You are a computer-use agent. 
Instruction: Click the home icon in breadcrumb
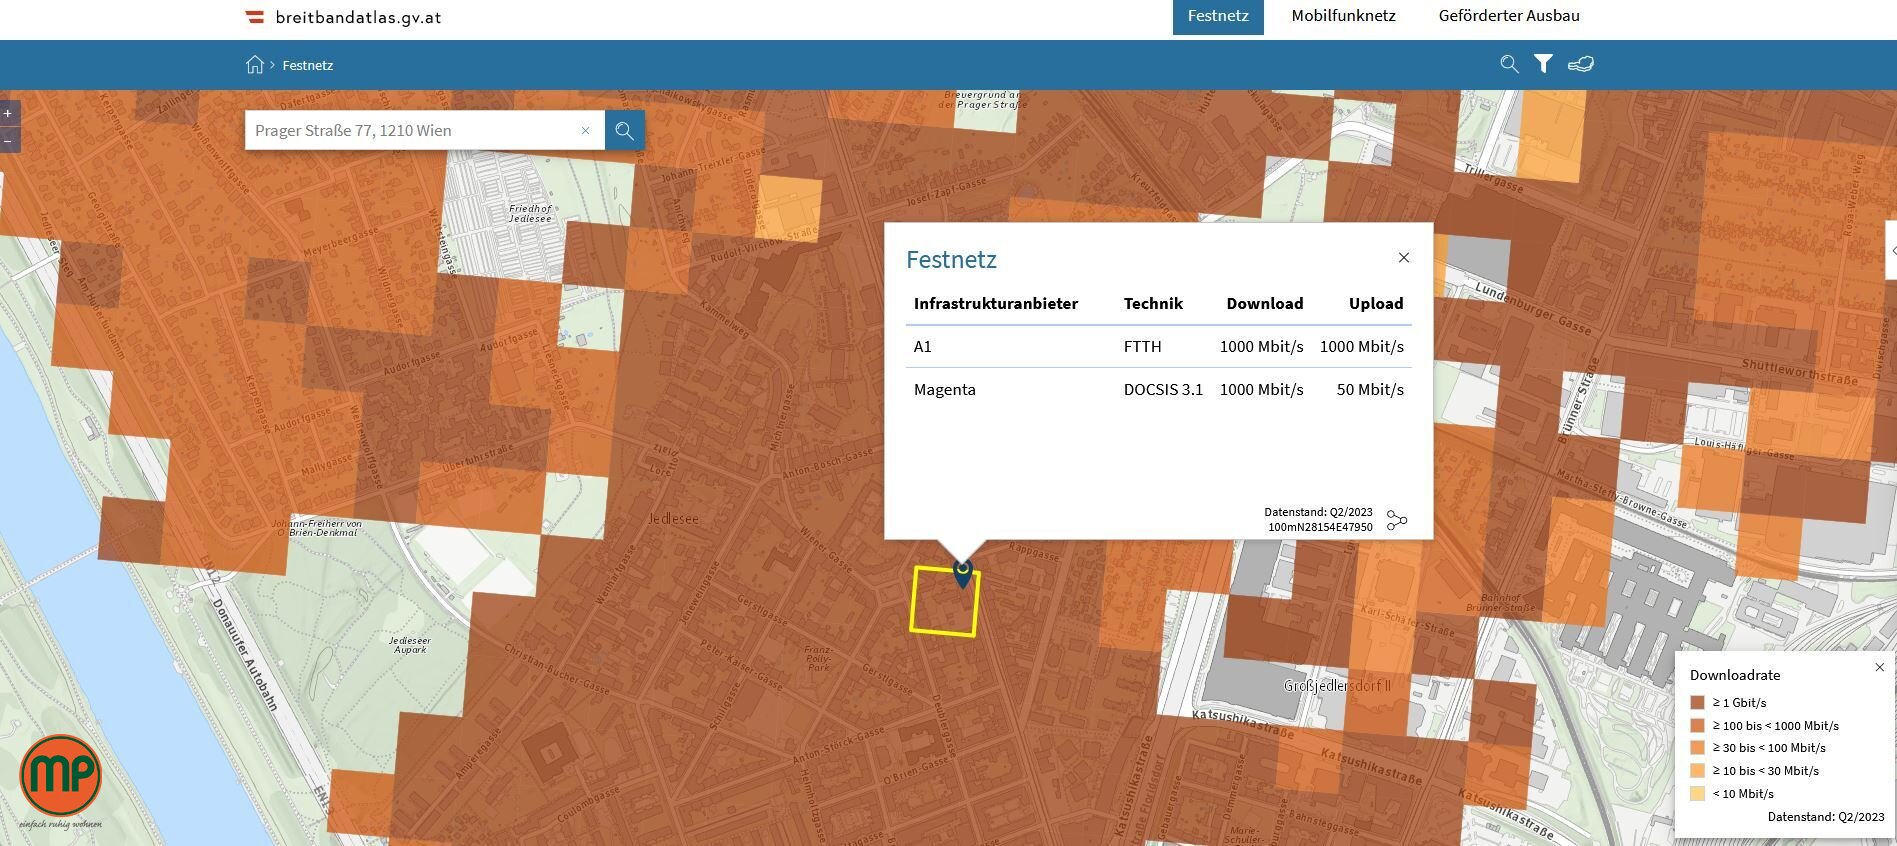[255, 65]
